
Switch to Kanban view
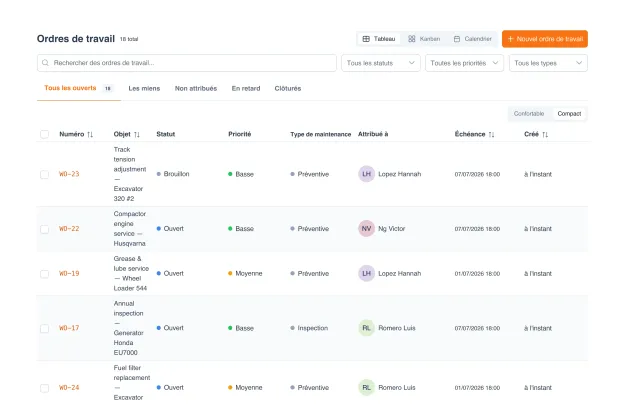pos(424,39)
